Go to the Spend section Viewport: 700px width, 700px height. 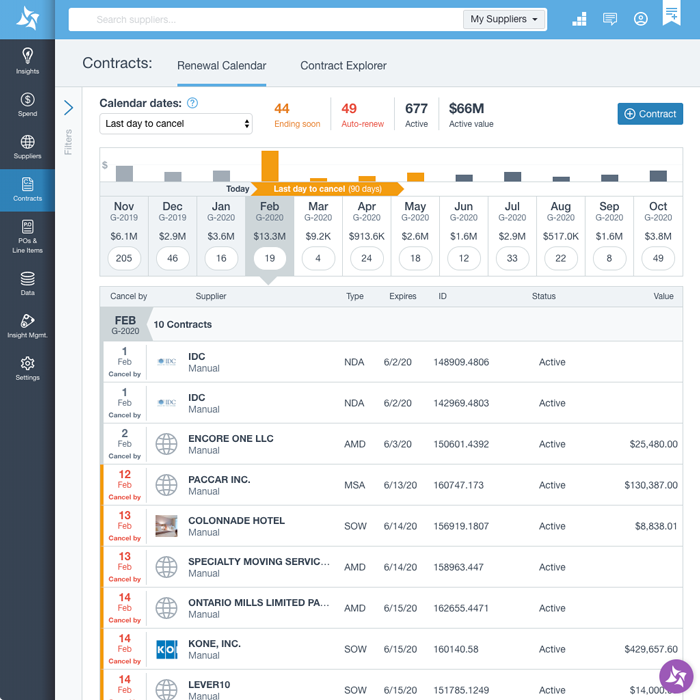coord(27,104)
